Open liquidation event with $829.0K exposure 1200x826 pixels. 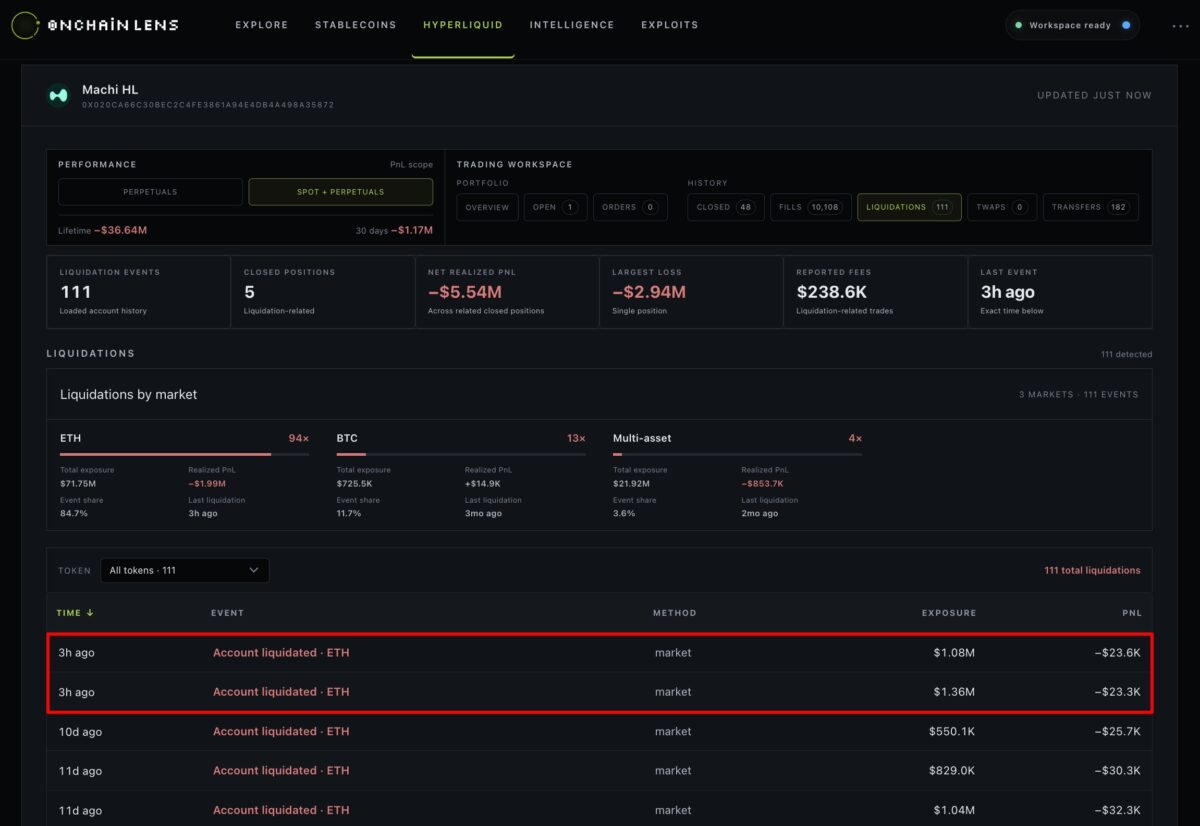click(x=600, y=771)
